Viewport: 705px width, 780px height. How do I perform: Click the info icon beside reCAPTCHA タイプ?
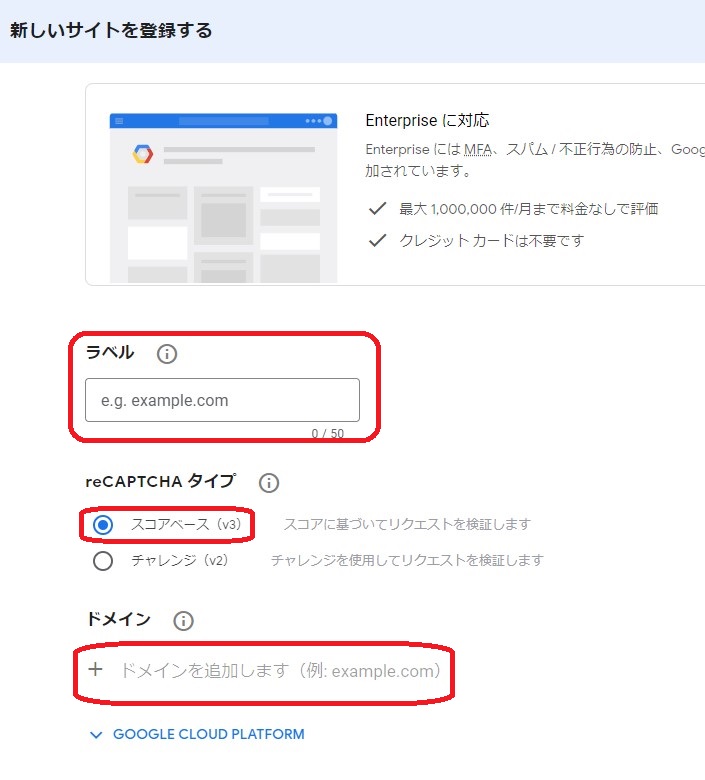(268, 483)
